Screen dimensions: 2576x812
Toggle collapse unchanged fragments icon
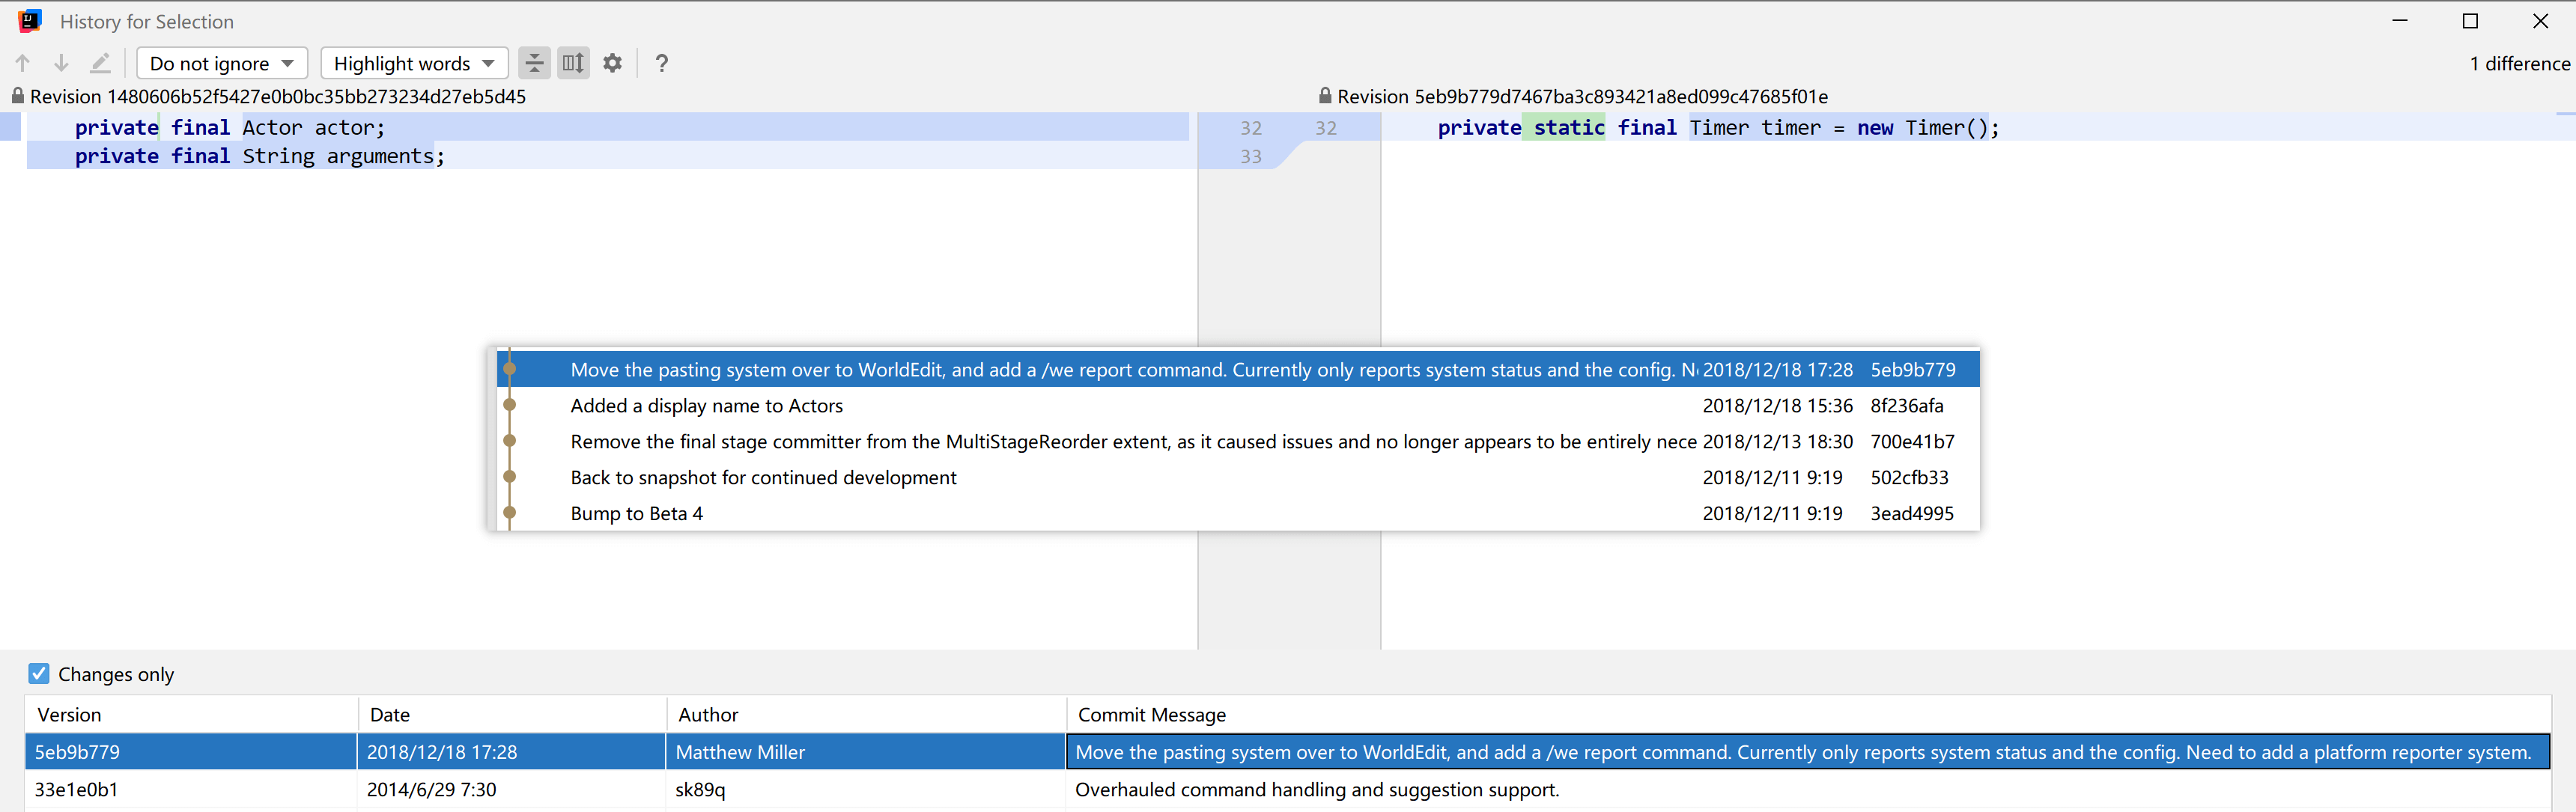tap(534, 63)
